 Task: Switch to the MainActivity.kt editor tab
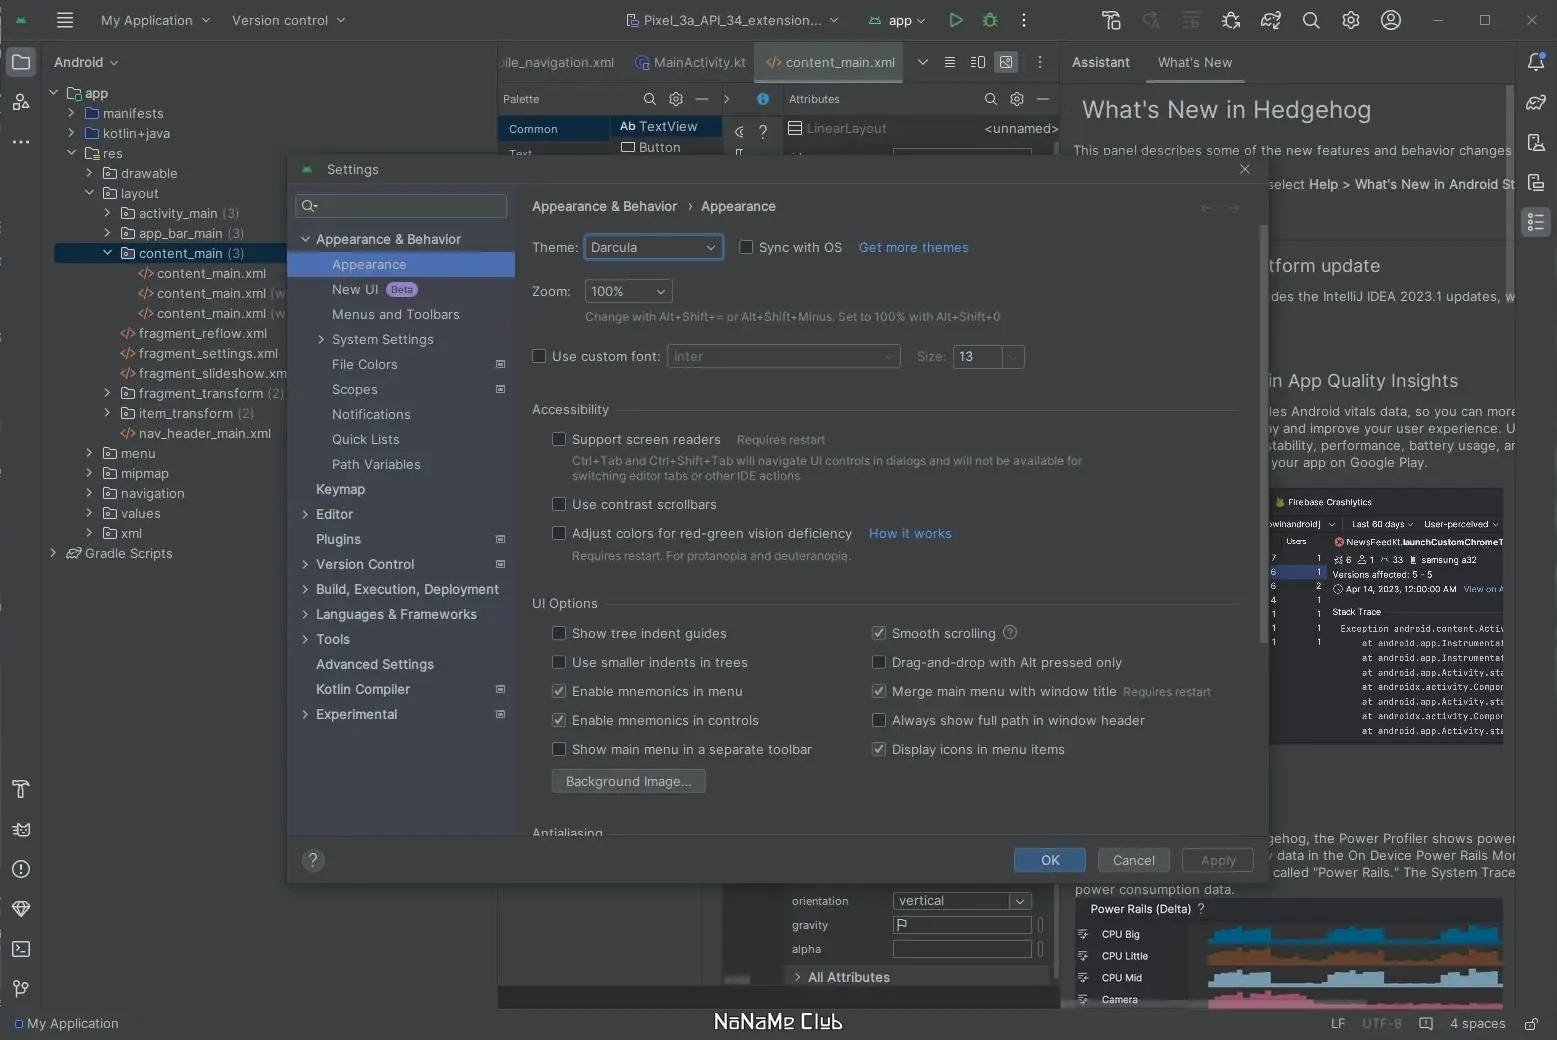coord(690,62)
